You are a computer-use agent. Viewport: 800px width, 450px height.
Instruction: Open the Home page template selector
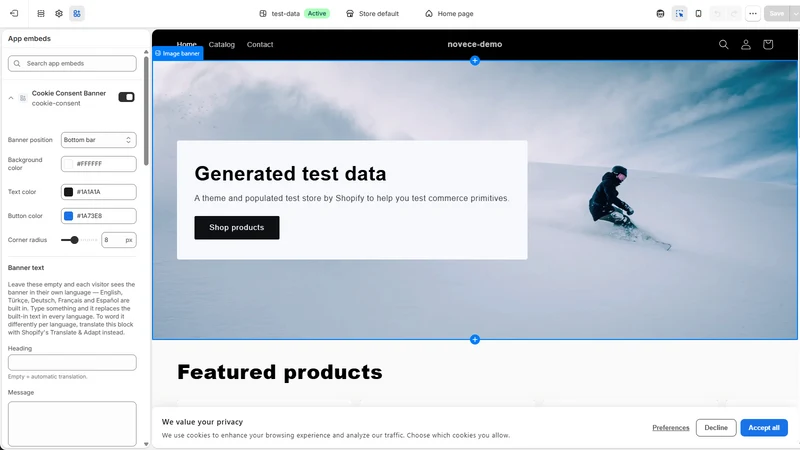449,14
